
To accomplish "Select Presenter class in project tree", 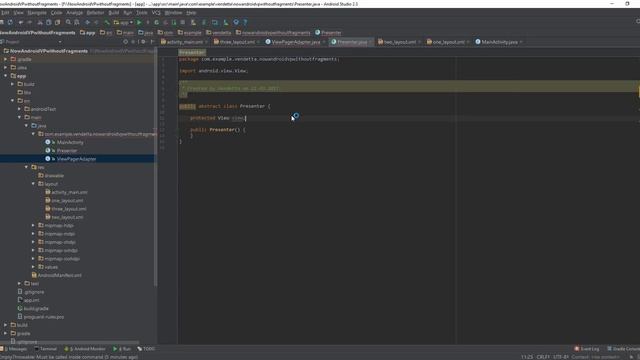I will 67,151.
